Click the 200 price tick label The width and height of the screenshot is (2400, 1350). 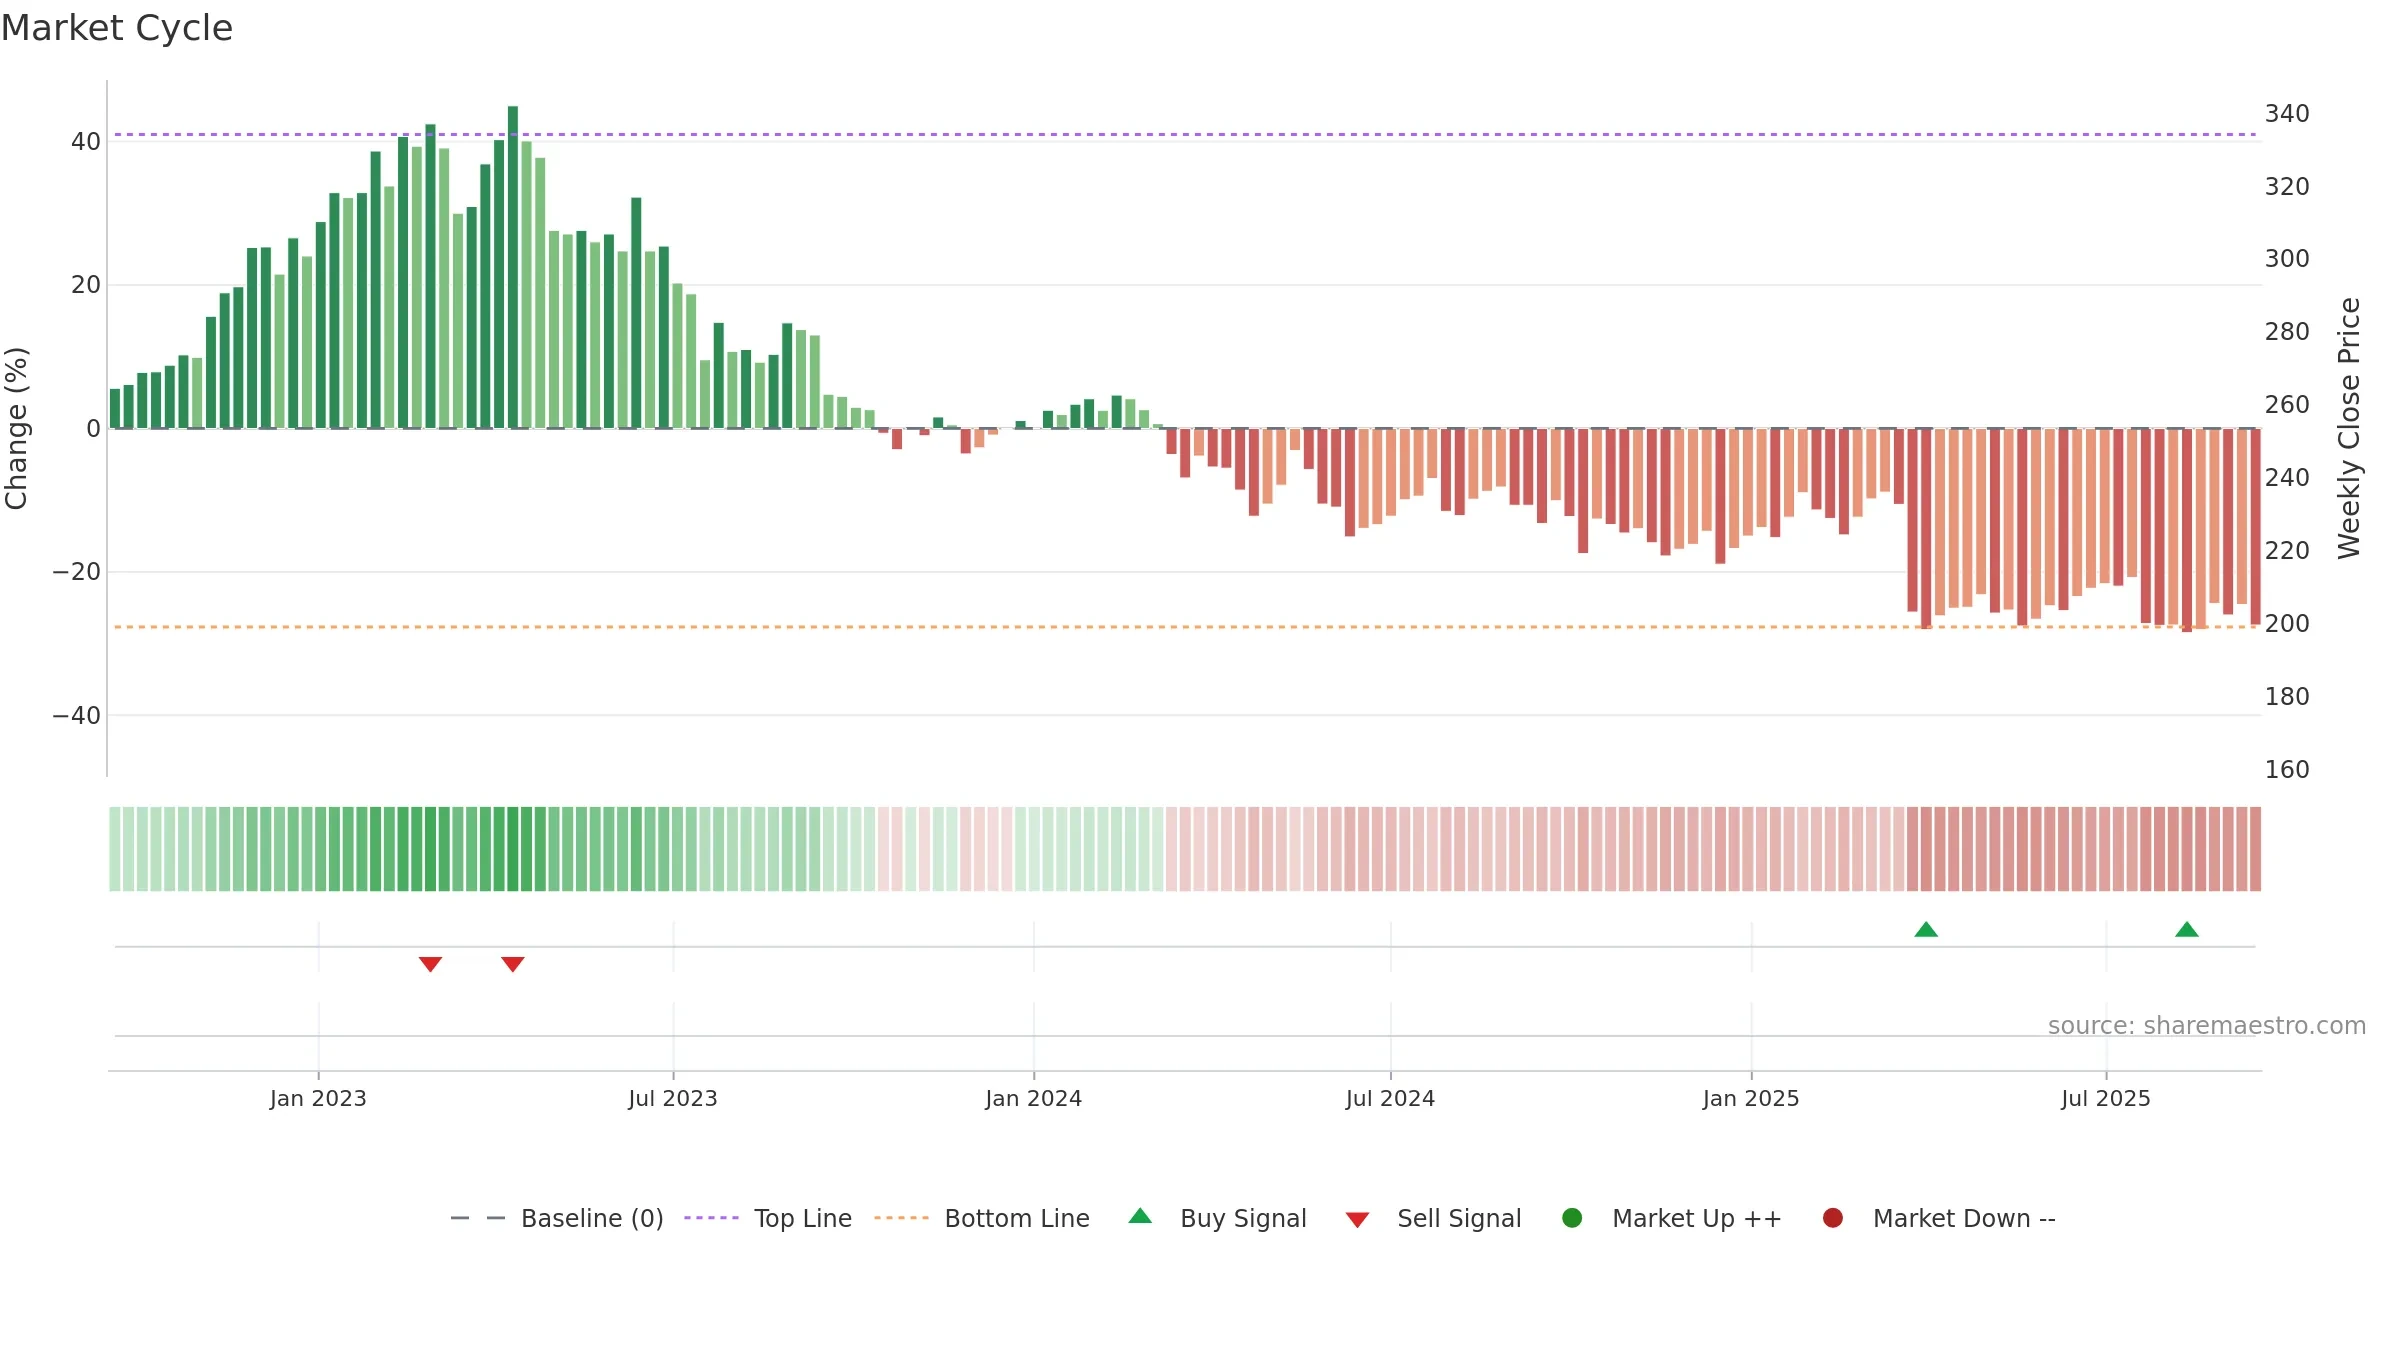2287,624
